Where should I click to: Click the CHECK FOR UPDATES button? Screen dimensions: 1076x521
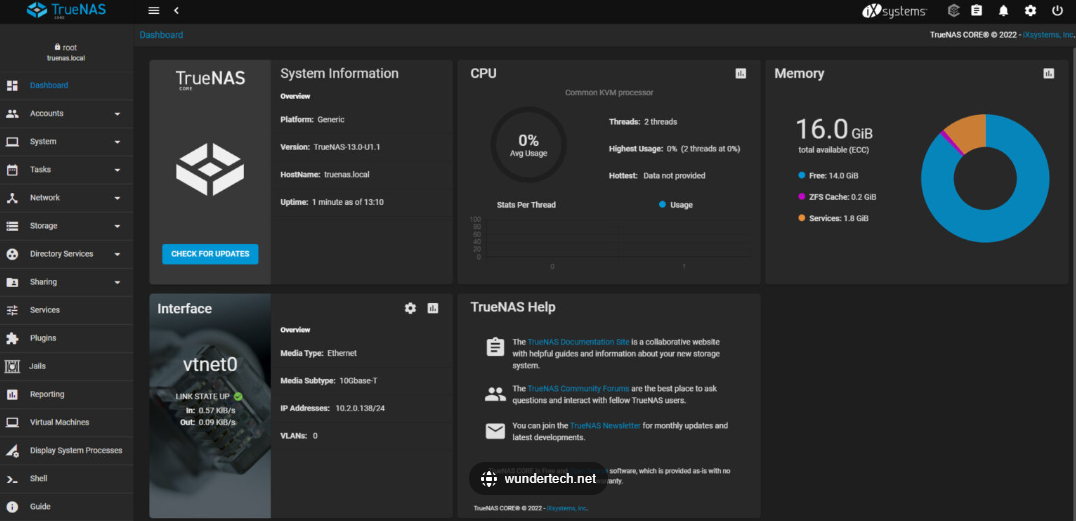[210, 254]
